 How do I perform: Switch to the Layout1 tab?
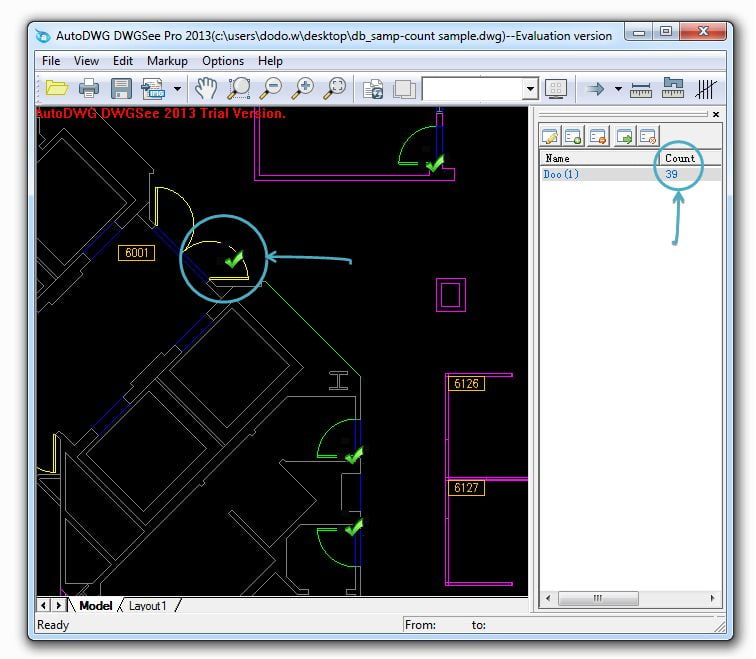coord(148,606)
